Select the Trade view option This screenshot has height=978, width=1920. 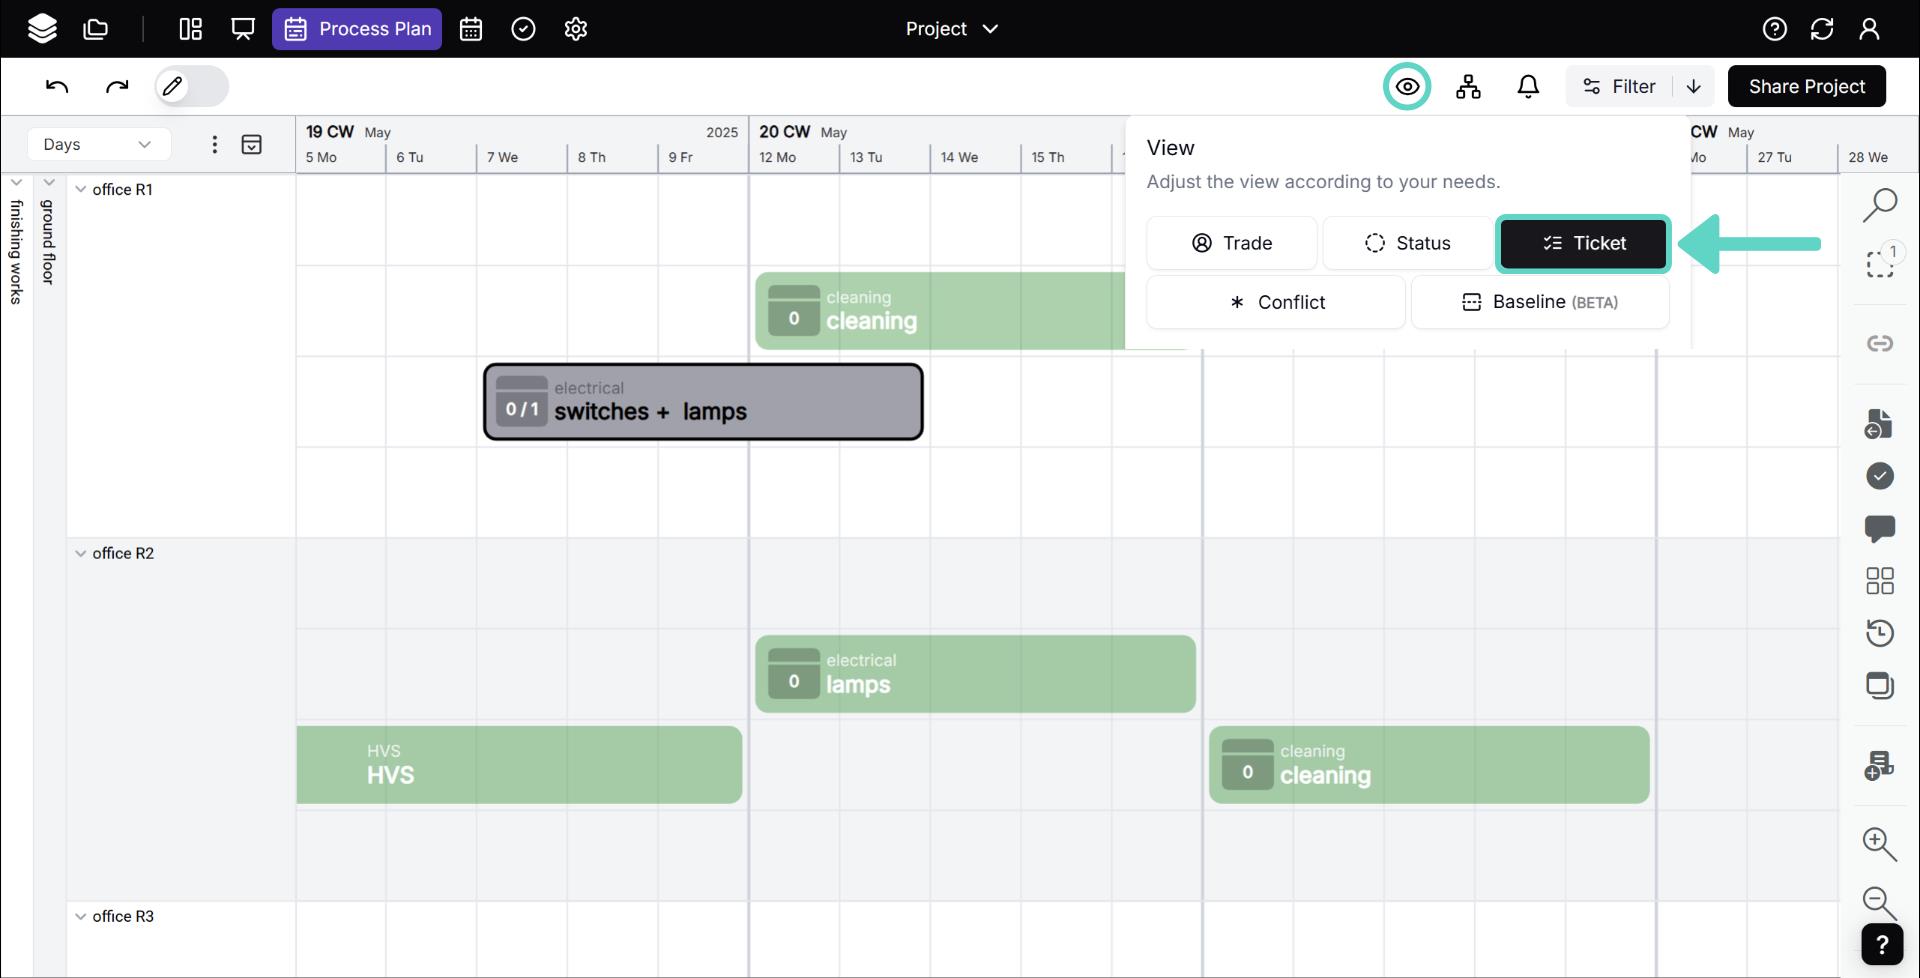click(1231, 243)
